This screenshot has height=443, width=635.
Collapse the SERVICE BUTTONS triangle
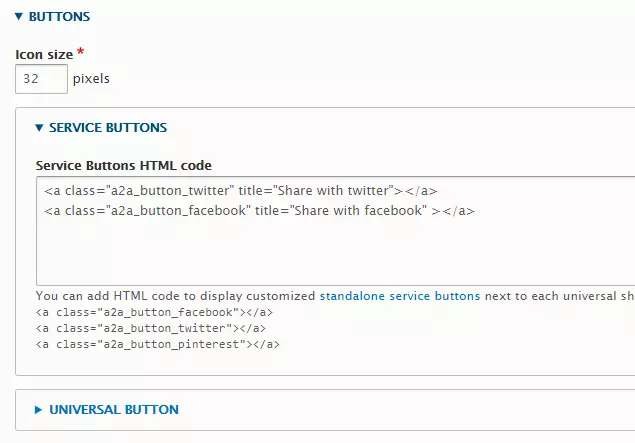[39, 128]
